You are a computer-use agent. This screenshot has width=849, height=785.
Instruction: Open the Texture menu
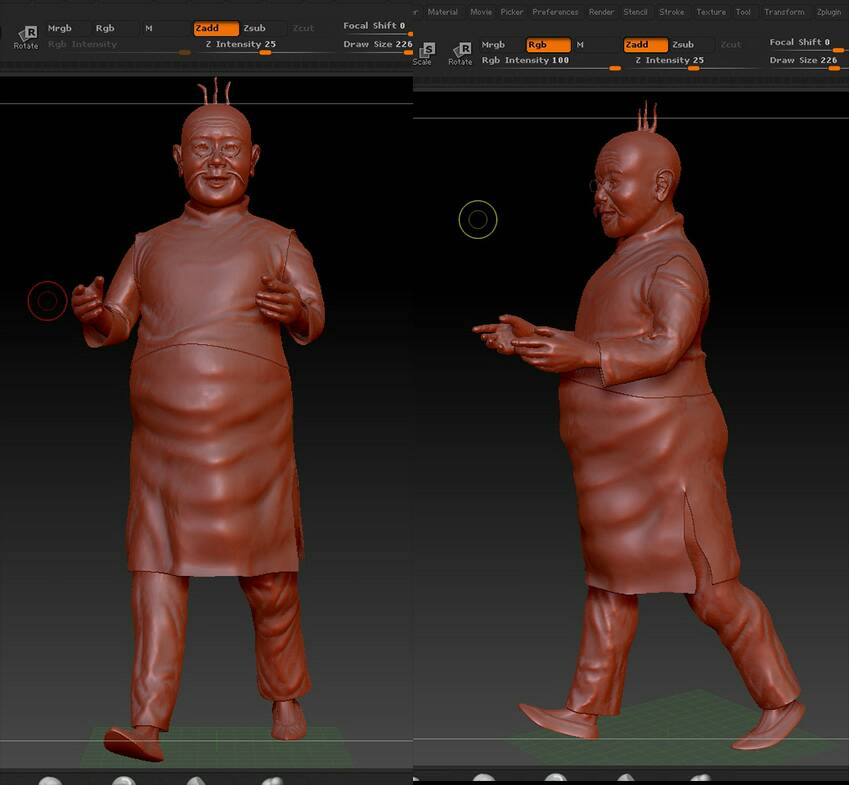[x=711, y=12]
